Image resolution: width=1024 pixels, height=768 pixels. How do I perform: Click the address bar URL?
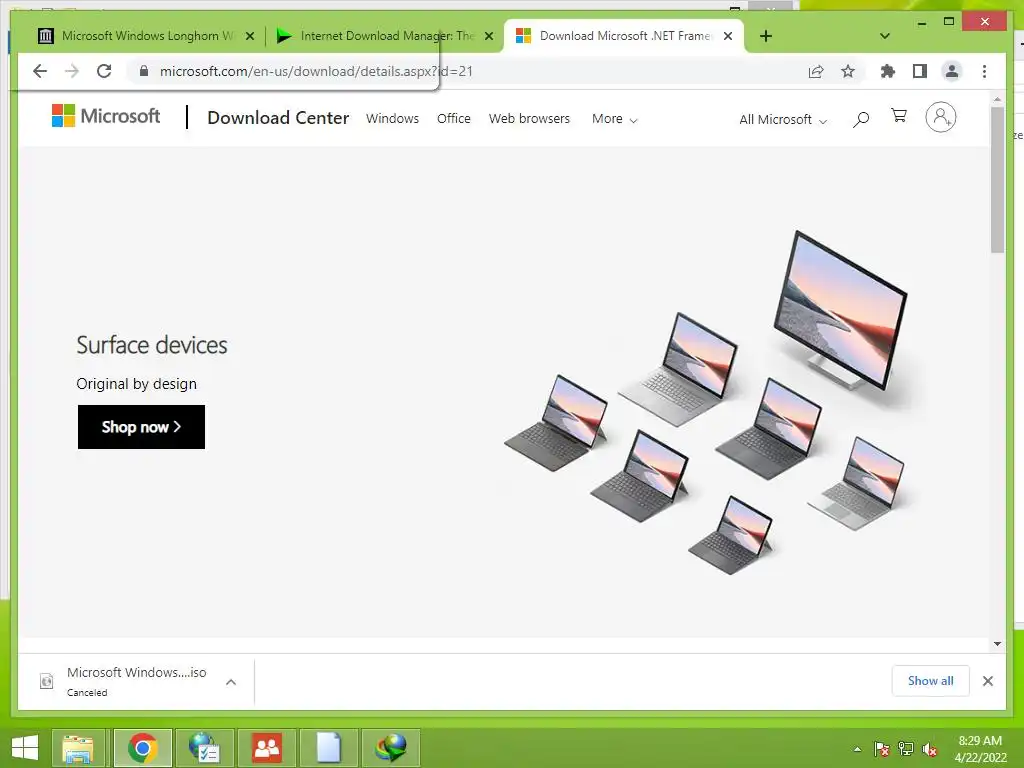pyautogui.click(x=316, y=71)
